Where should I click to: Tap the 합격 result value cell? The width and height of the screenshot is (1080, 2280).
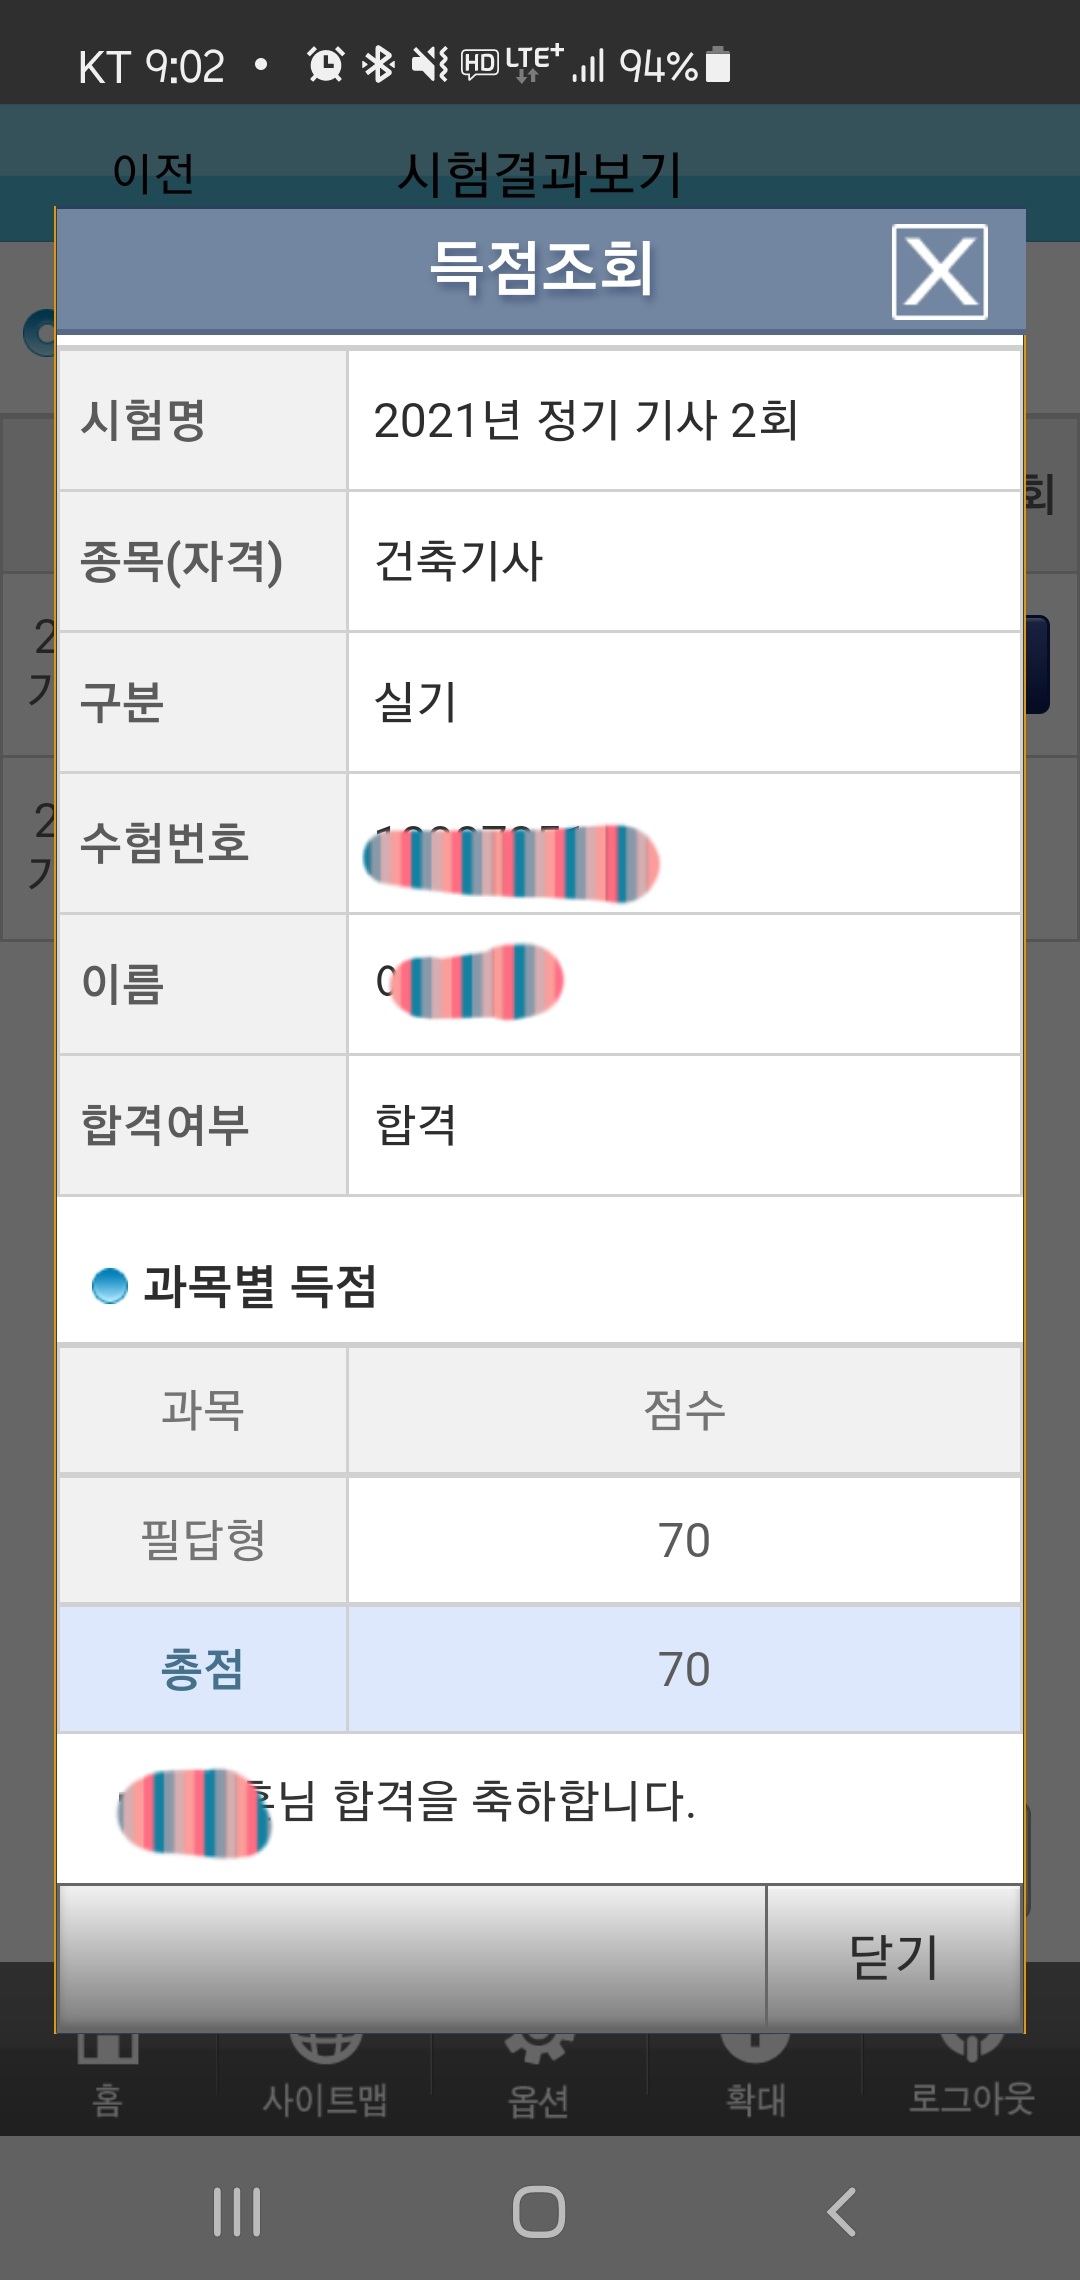[684, 1125]
